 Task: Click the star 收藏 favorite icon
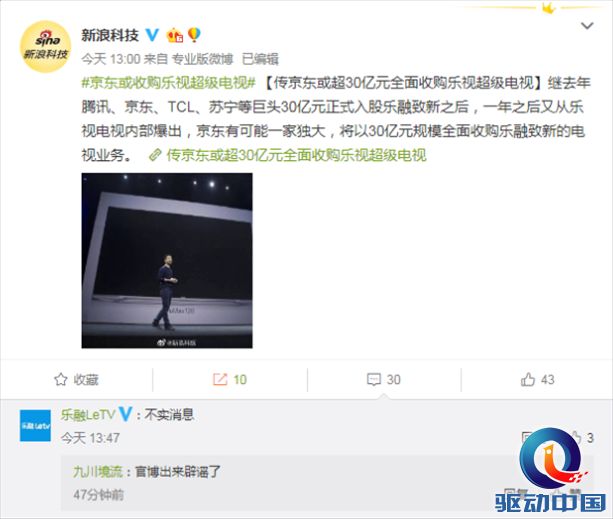[x=61, y=379]
